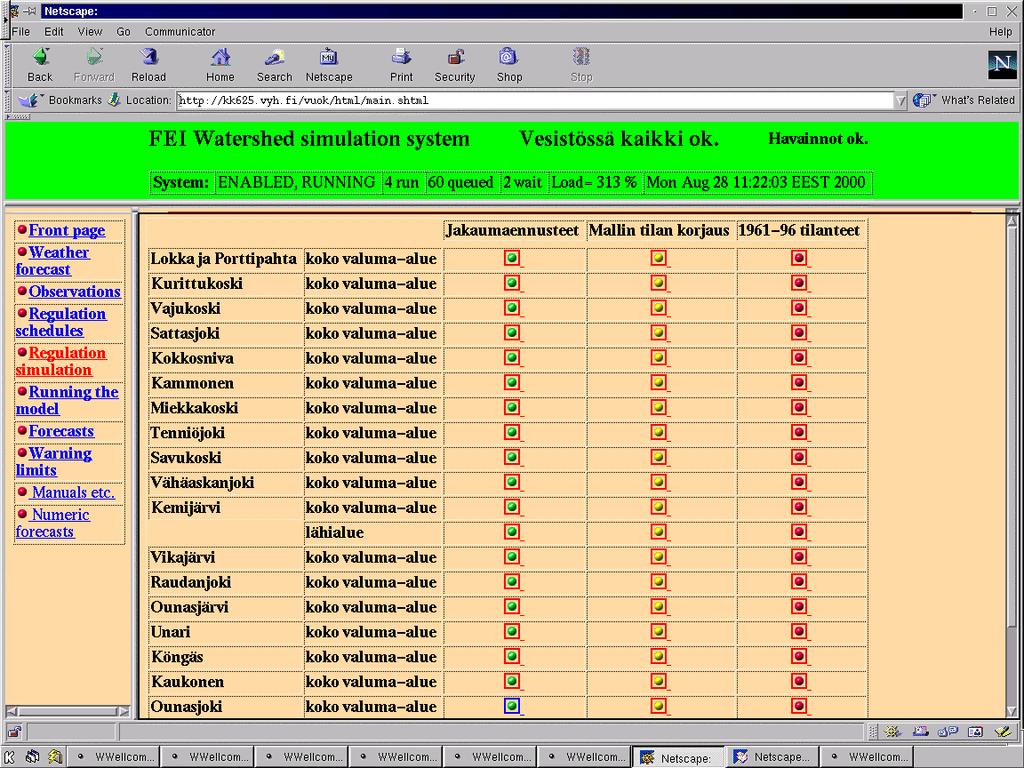
Task: Open the Forecasts sidebar link
Action: pos(61,431)
